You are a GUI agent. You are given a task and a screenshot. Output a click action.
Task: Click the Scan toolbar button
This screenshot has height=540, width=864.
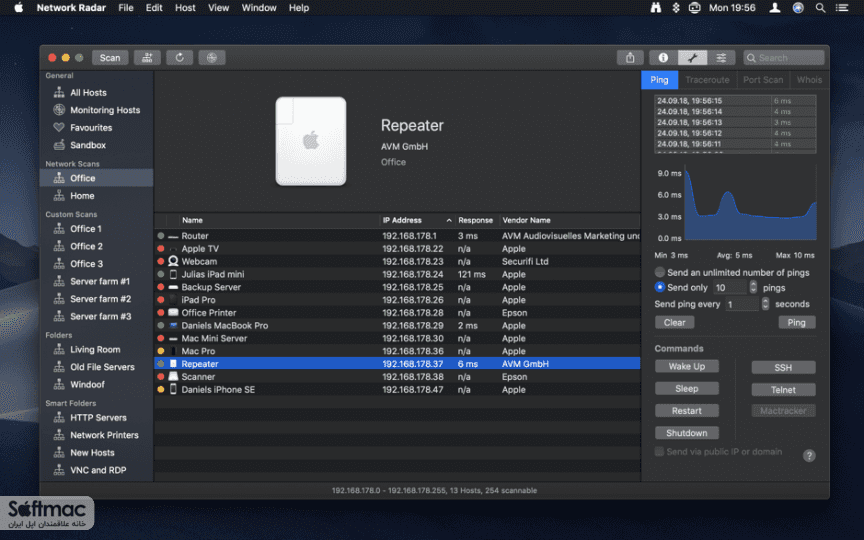coord(110,57)
